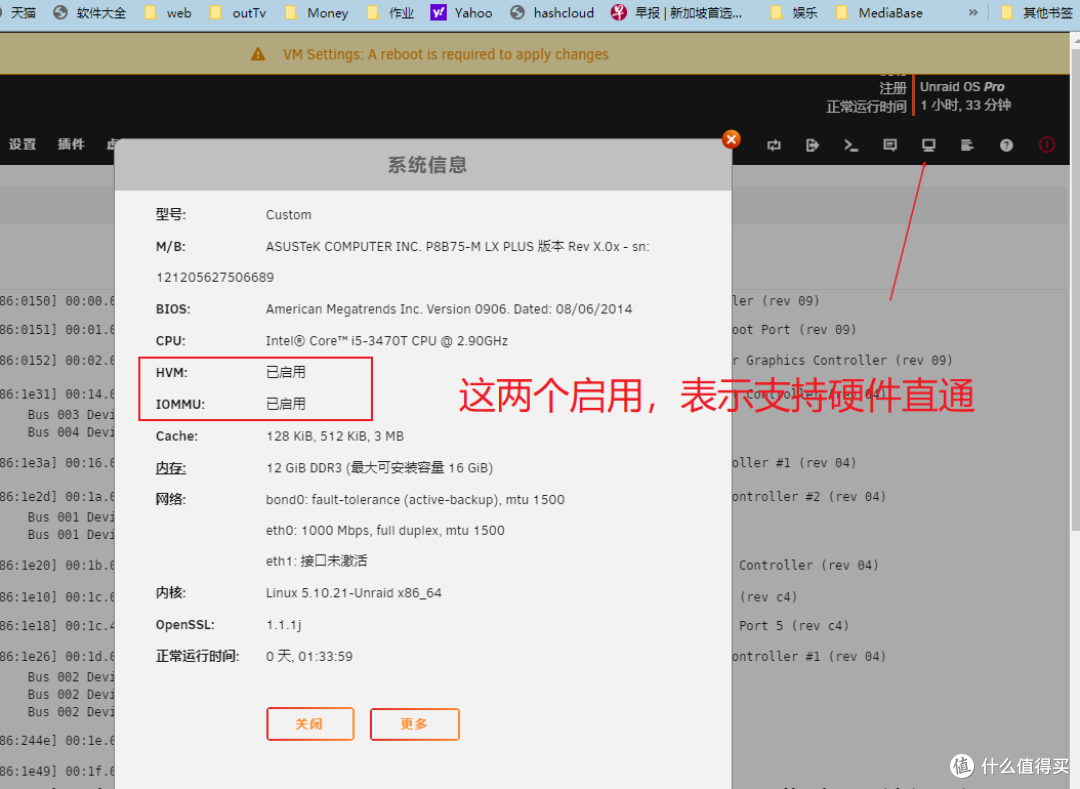The height and width of the screenshot is (789, 1080).
Task: Open the terminal icon in the toolbar
Action: (x=851, y=145)
